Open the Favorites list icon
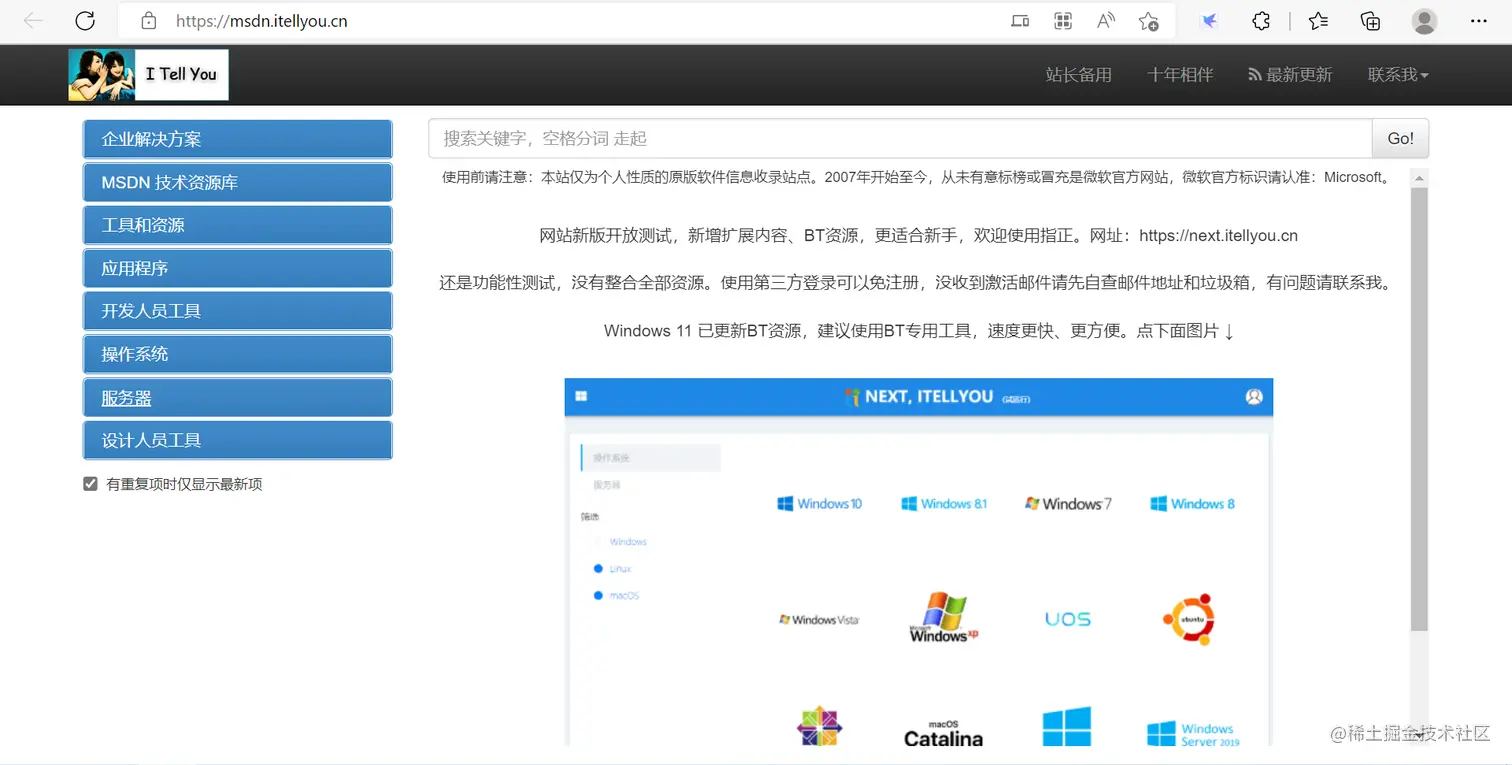This screenshot has width=1512, height=765. coord(1319,20)
